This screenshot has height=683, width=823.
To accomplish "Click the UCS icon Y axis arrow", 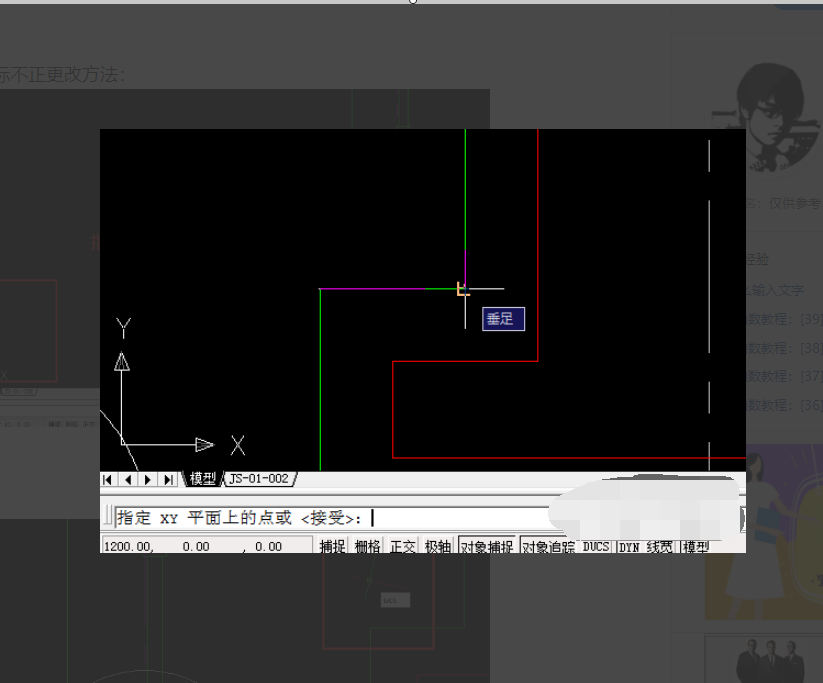I will pyautogui.click(x=122, y=361).
